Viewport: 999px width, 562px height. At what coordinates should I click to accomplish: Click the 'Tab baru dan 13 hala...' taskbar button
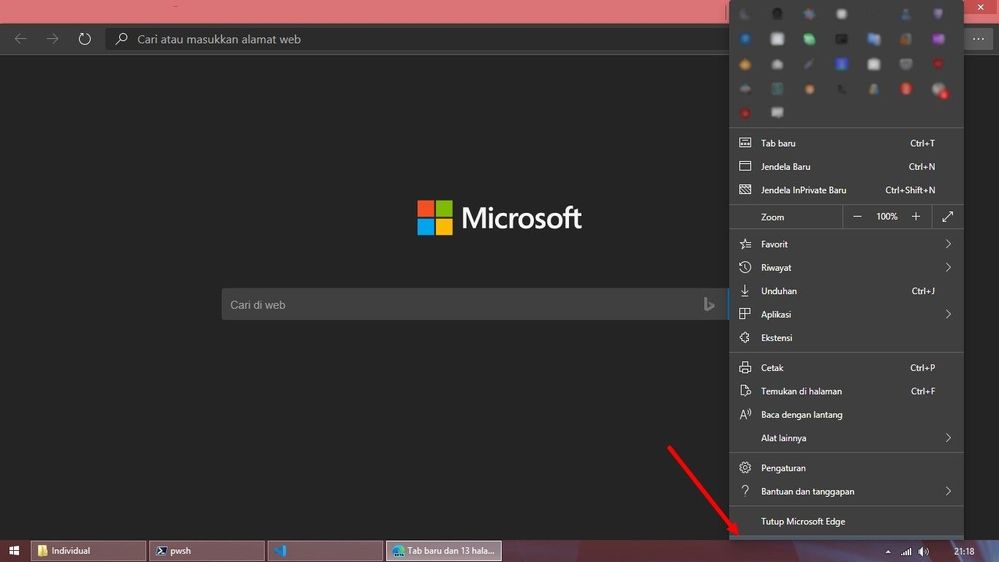coord(443,551)
